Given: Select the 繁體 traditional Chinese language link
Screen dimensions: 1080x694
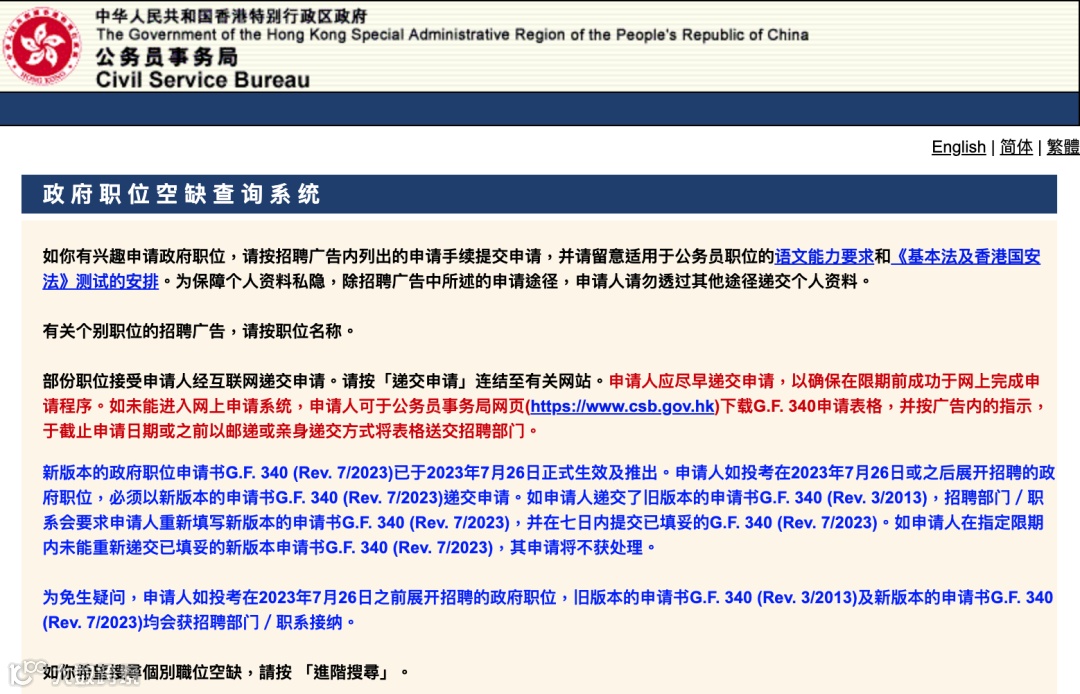Looking at the screenshot, I should 1063,147.
